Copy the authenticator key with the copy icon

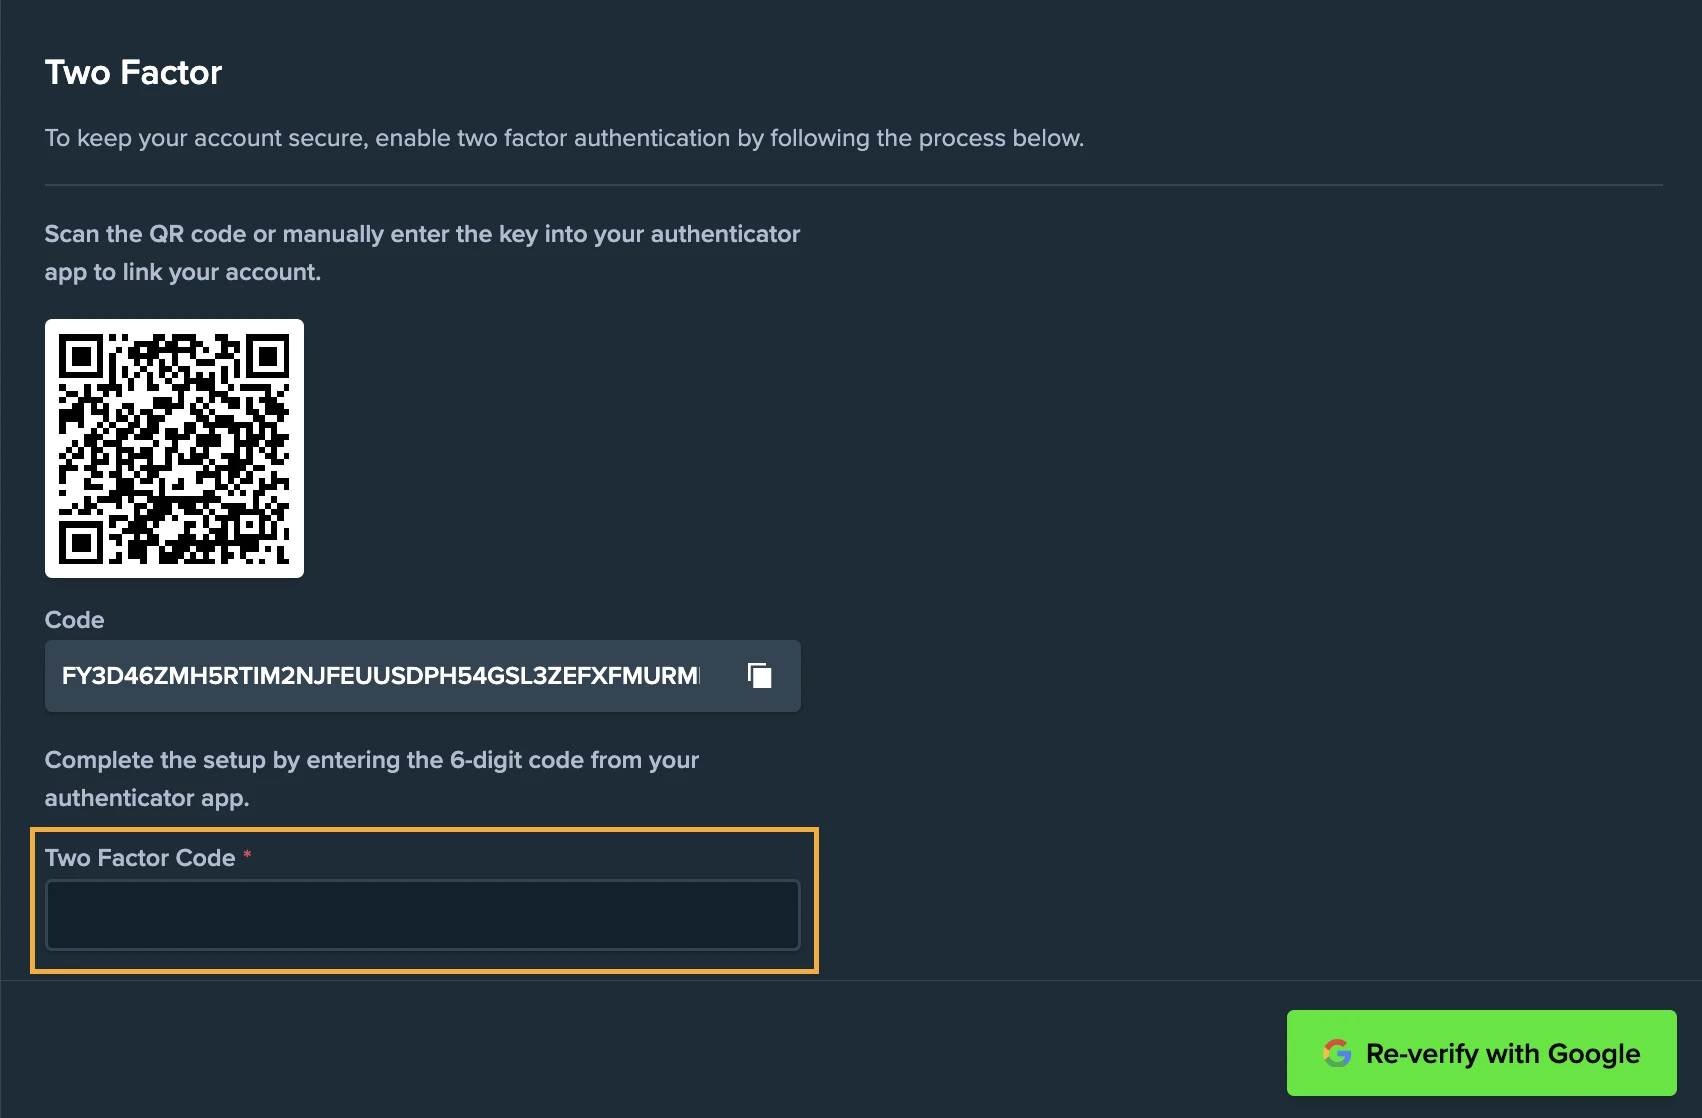click(760, 676)
